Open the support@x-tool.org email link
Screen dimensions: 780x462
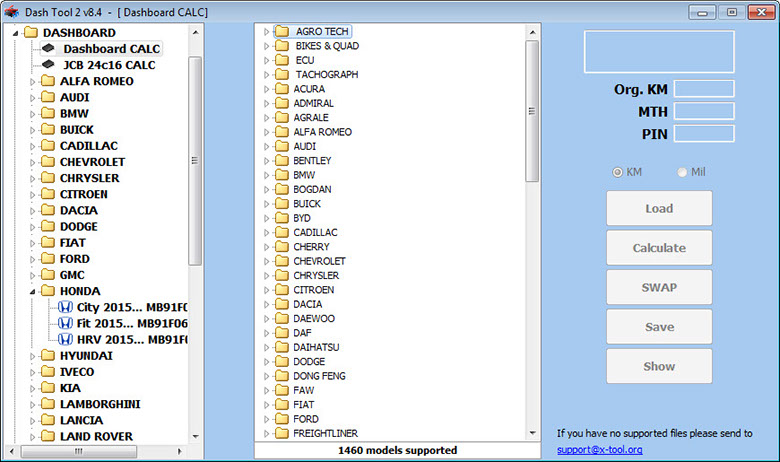point(599,449)
